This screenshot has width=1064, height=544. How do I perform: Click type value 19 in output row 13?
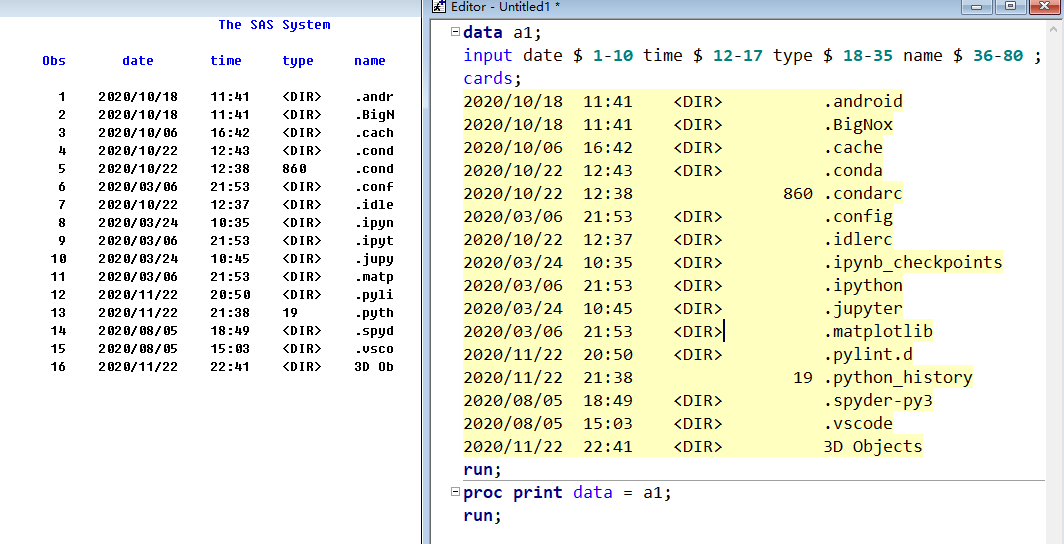(290, 313)
